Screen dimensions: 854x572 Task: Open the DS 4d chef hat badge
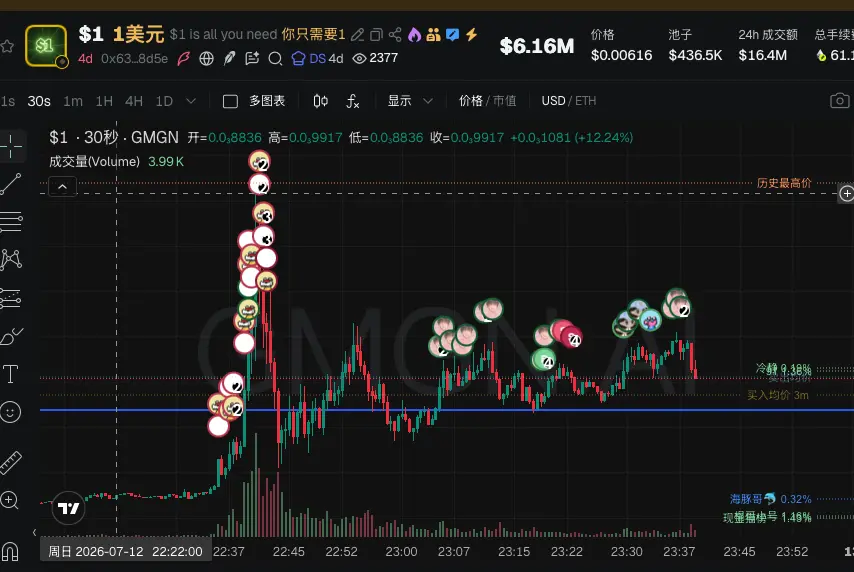point(318,58)
